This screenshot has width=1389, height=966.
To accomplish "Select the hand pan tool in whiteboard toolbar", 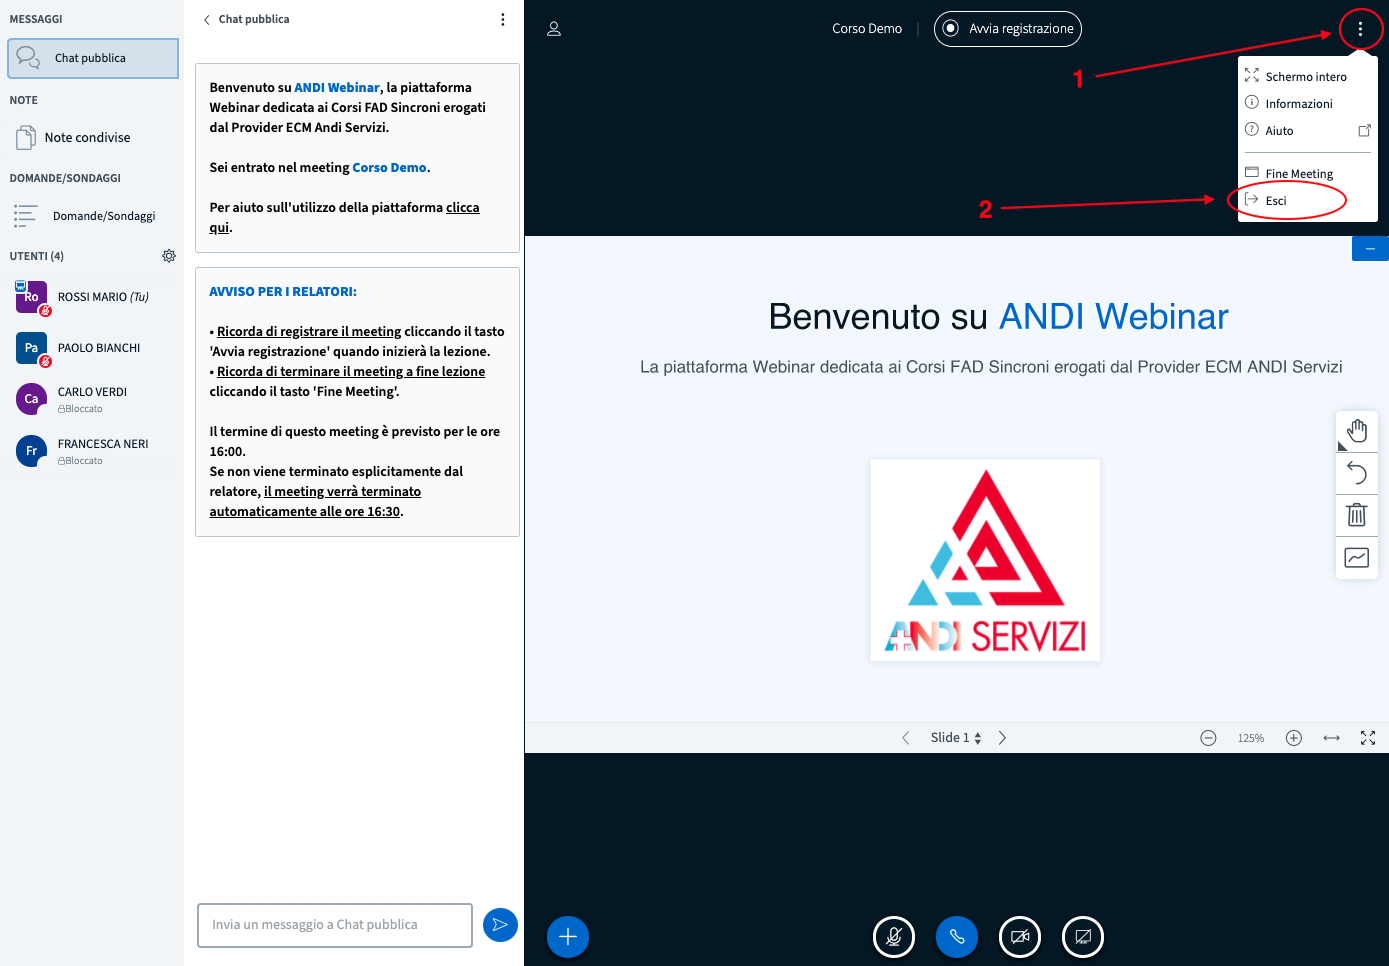I will [1357, 431].
